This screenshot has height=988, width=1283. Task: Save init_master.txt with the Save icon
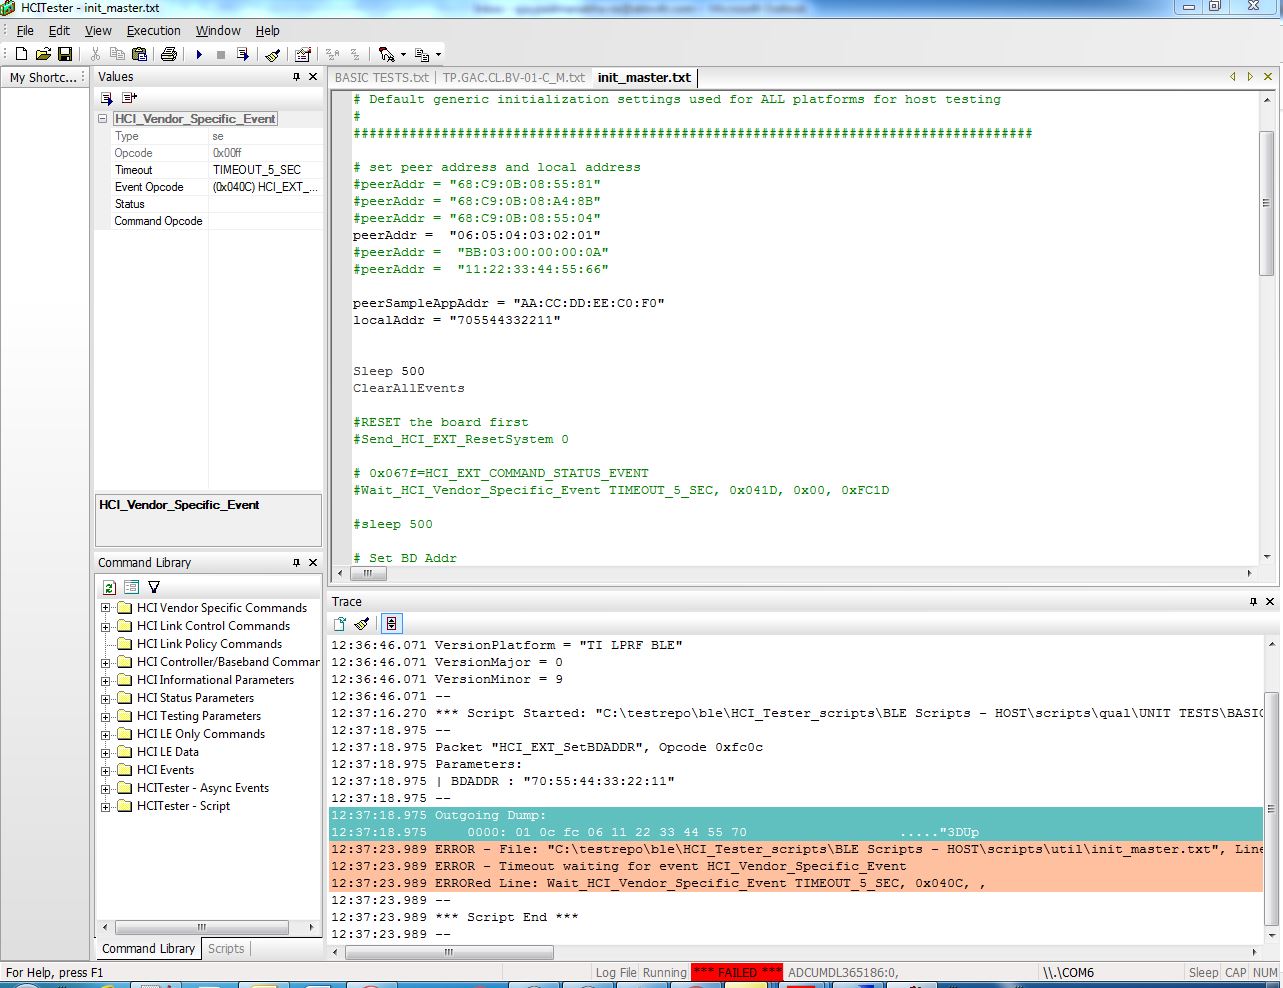(66, 53)
